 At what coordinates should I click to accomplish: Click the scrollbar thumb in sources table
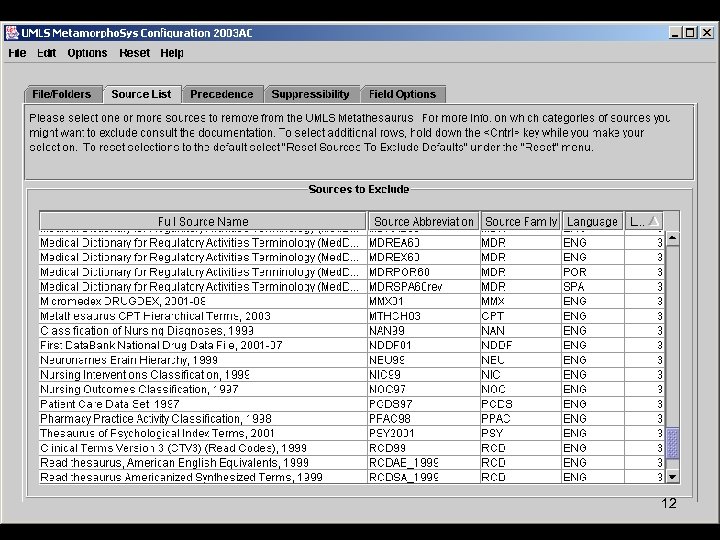coord(673,443)
